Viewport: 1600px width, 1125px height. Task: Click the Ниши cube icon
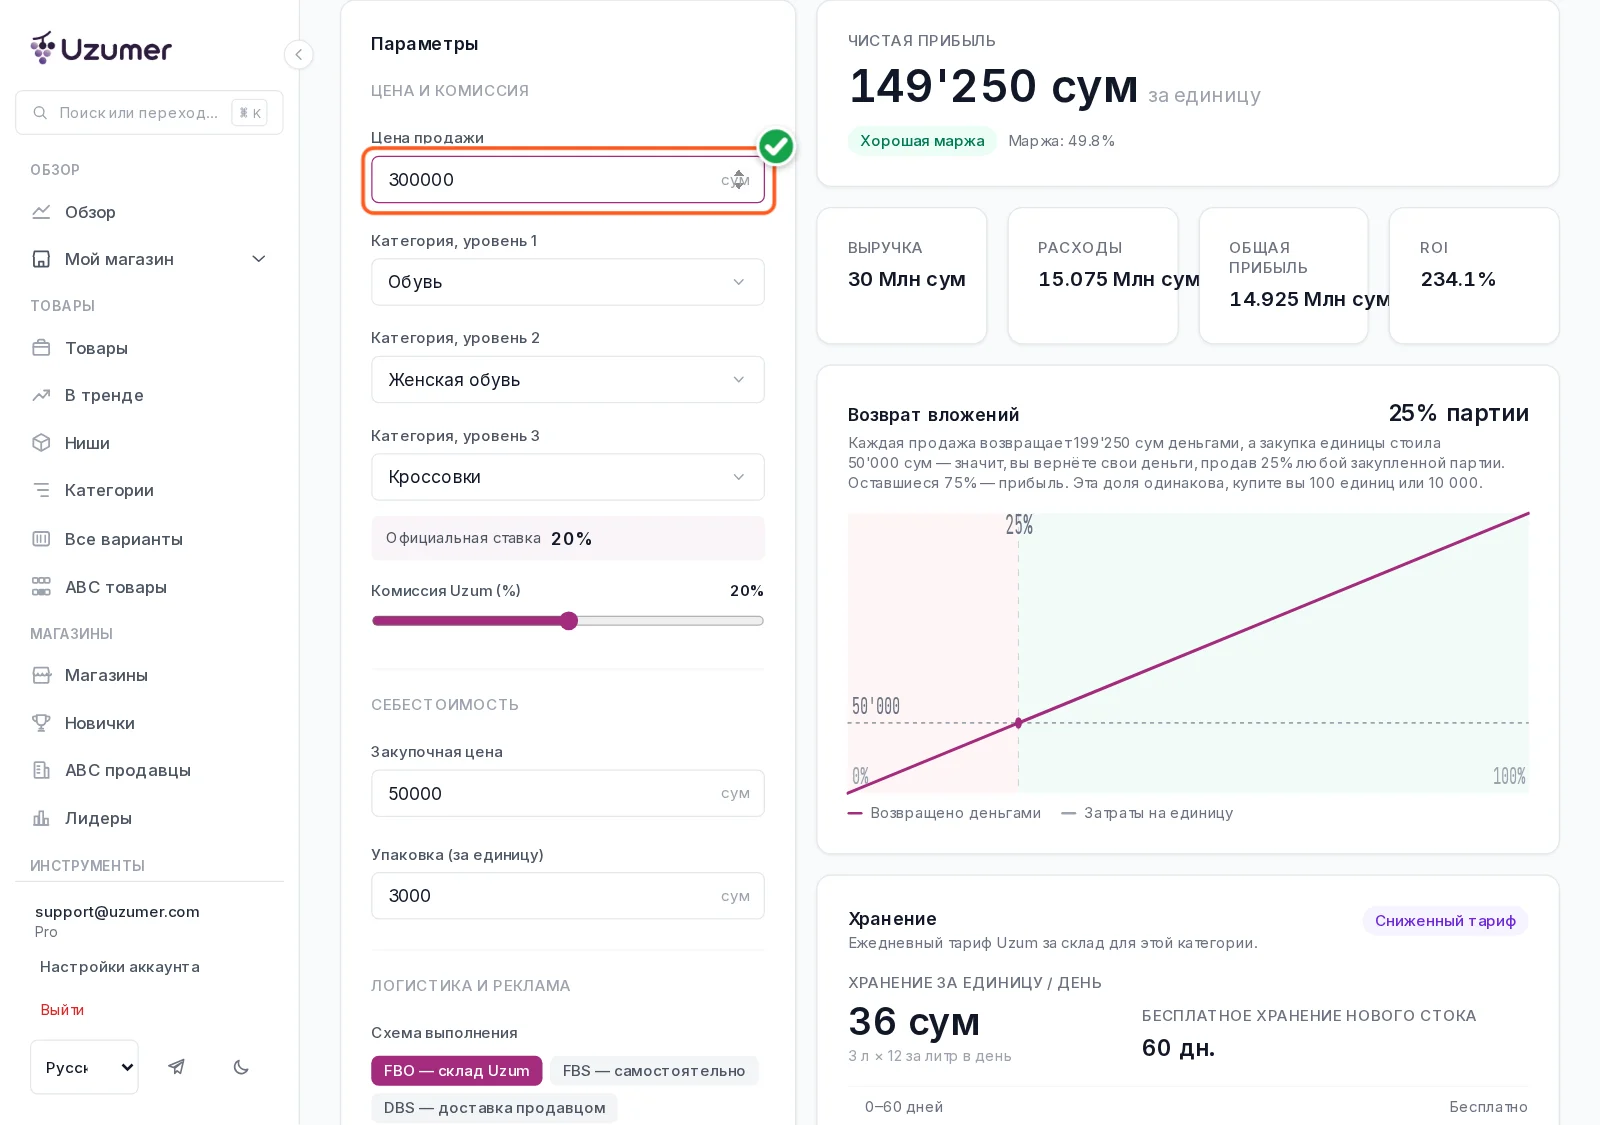click(x=41, y=443)
